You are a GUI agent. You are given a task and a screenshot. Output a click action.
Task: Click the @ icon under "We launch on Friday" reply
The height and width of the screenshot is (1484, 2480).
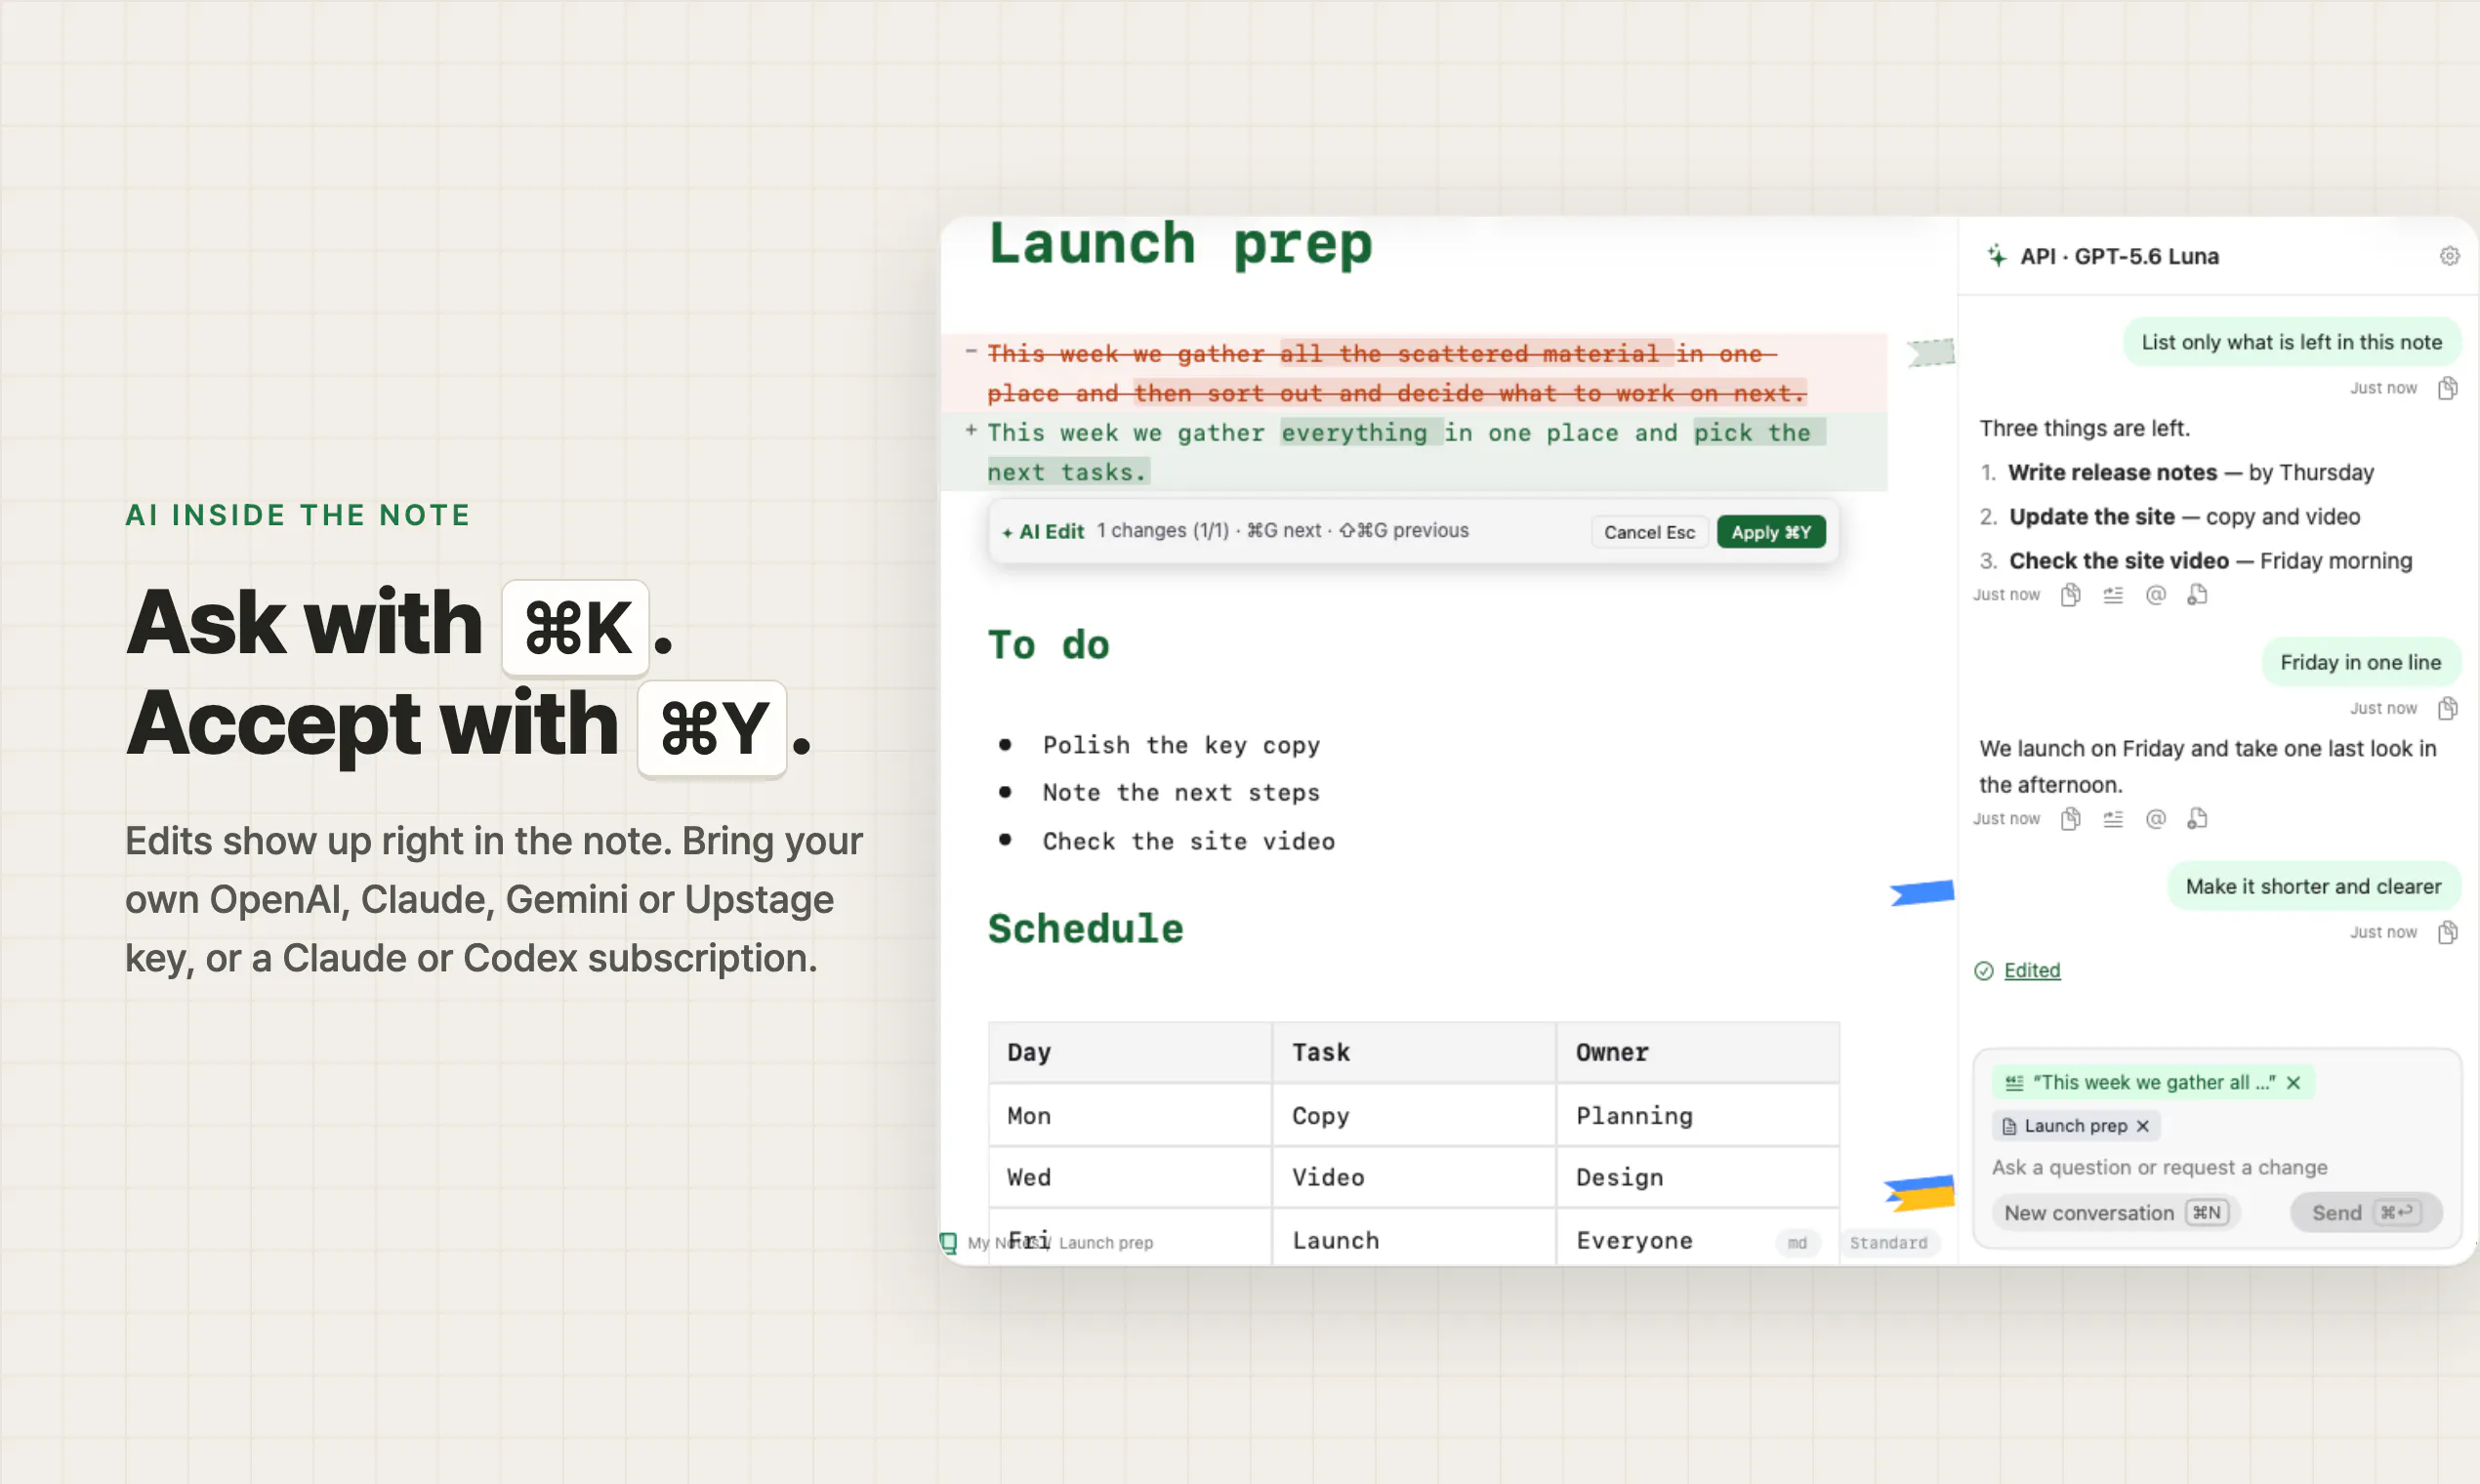tap(2156, 819)
